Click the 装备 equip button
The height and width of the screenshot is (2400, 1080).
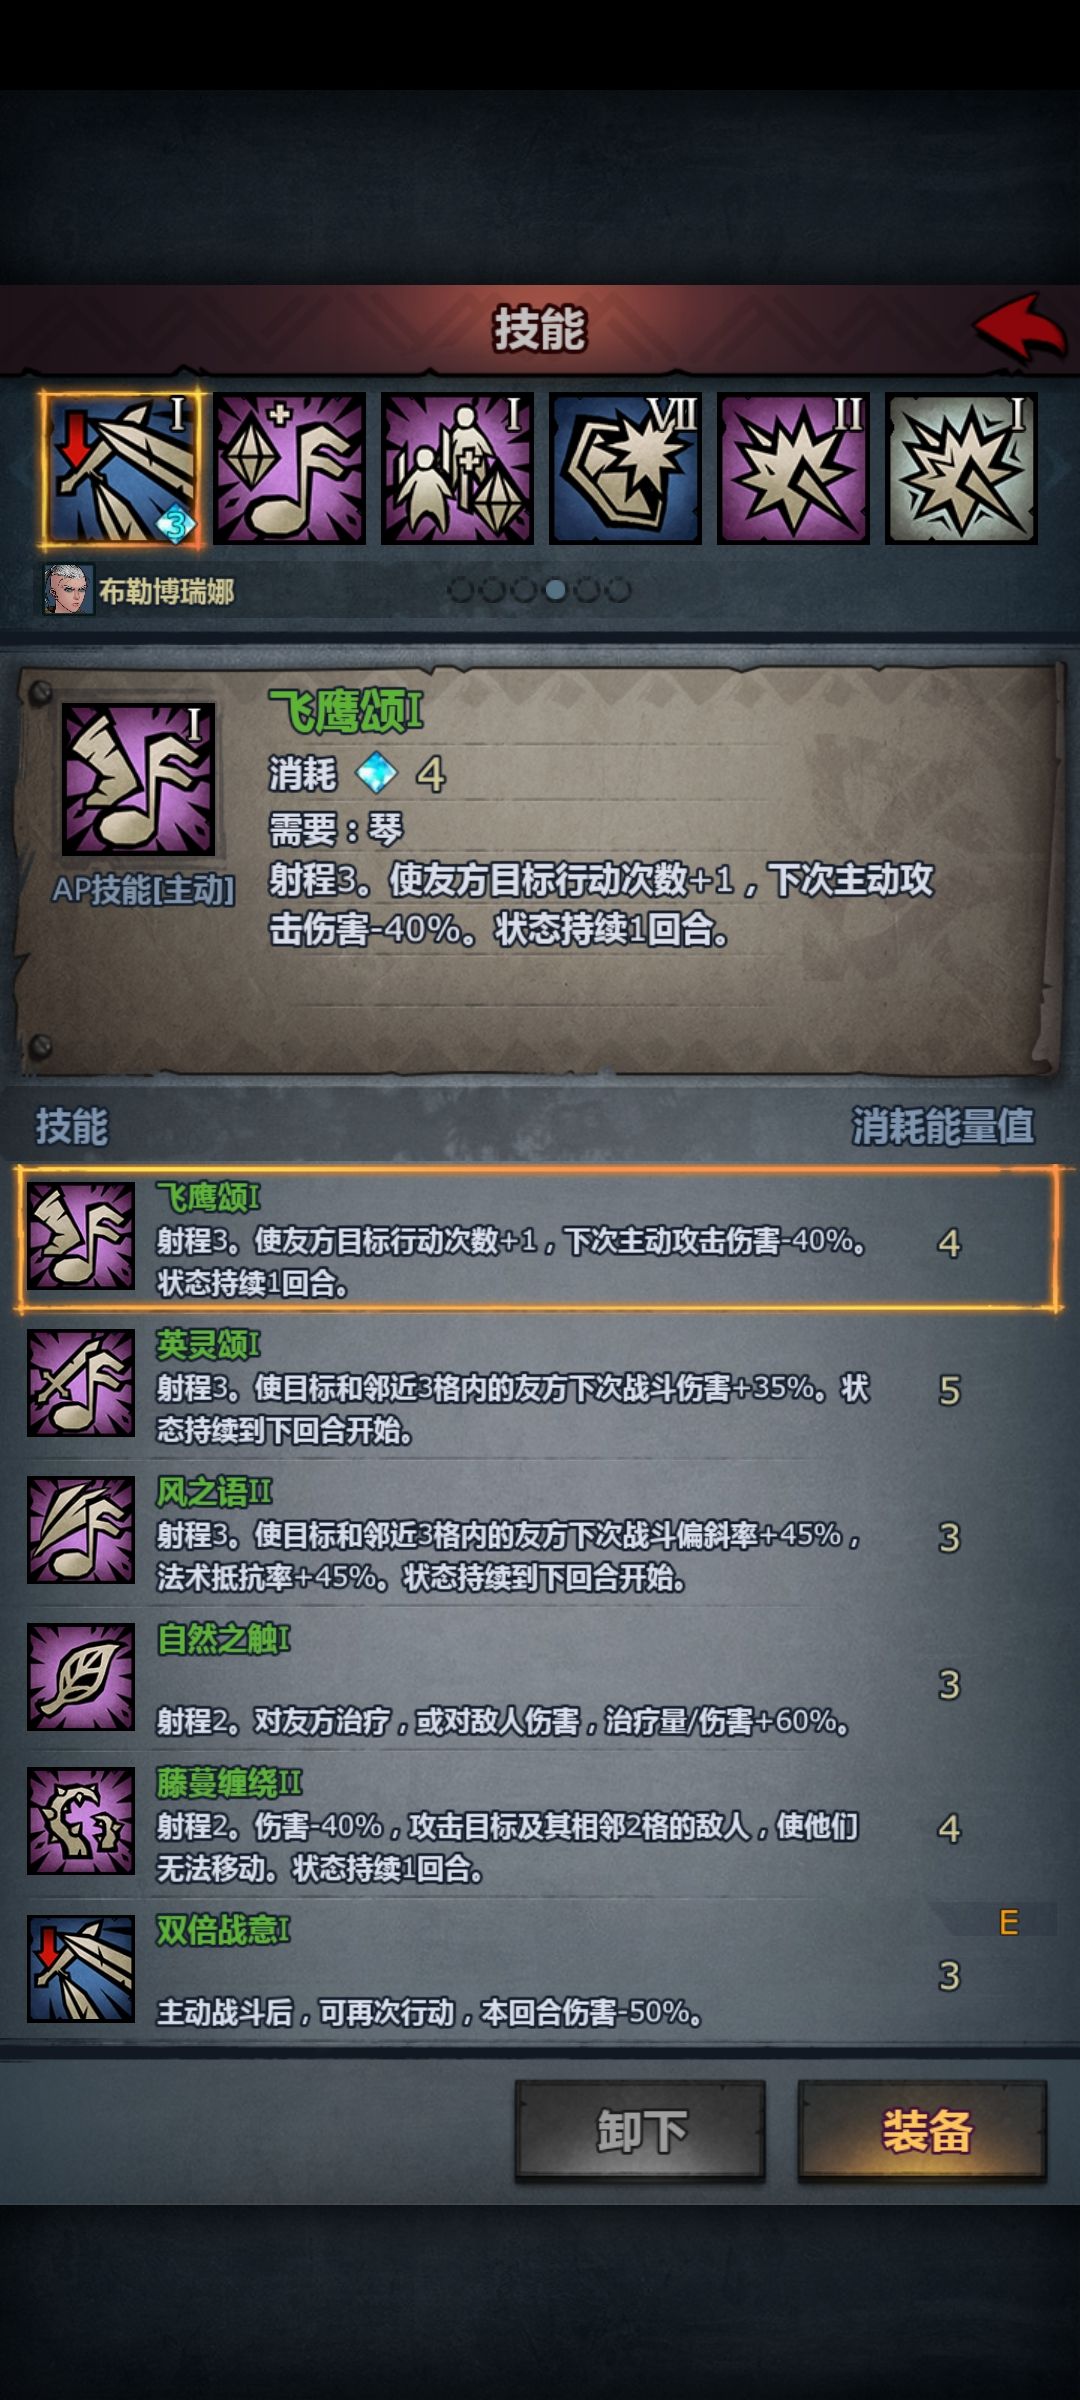coord(922,2131)
